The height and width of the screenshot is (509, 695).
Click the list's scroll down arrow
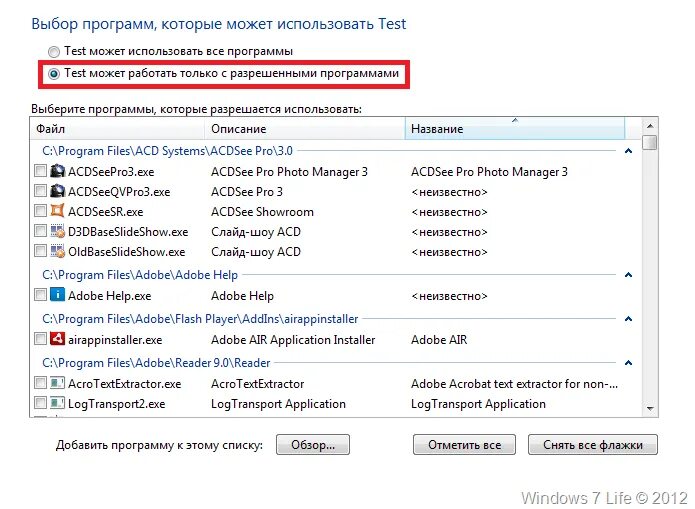click(650, 410)
